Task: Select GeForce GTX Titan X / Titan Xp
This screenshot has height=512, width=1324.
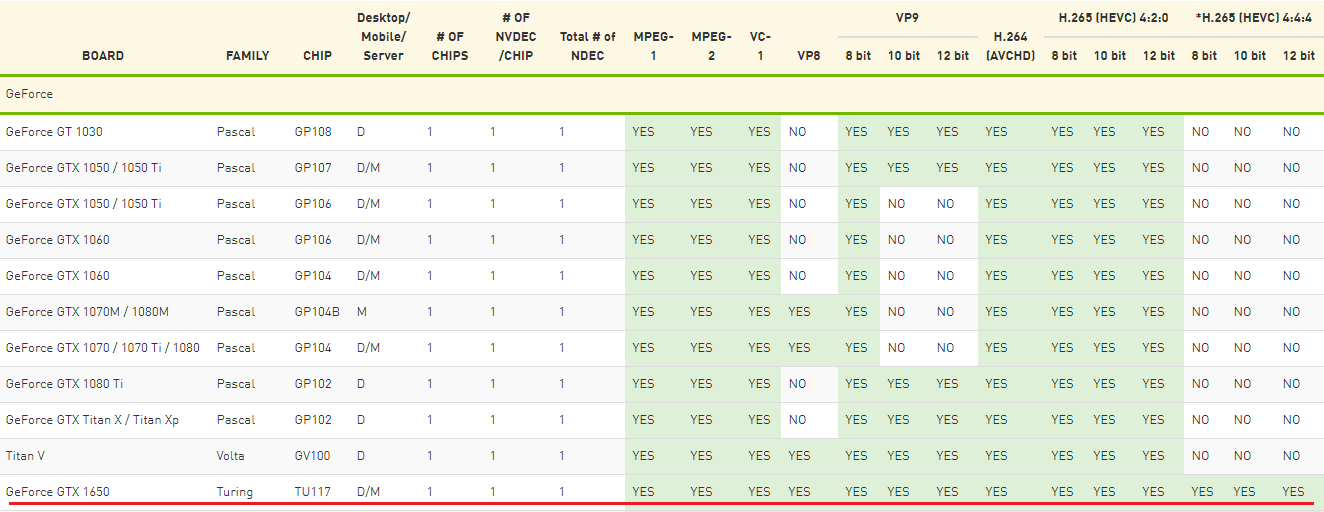Action: pyautogui.click(x=92, y=420)
